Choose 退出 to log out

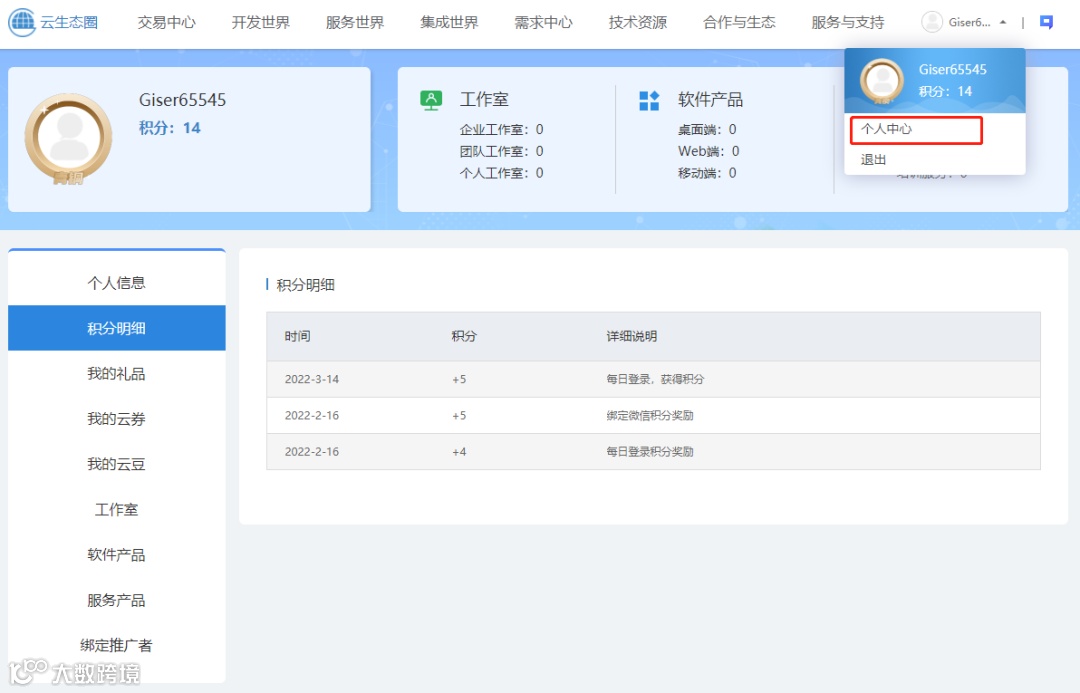873,160
